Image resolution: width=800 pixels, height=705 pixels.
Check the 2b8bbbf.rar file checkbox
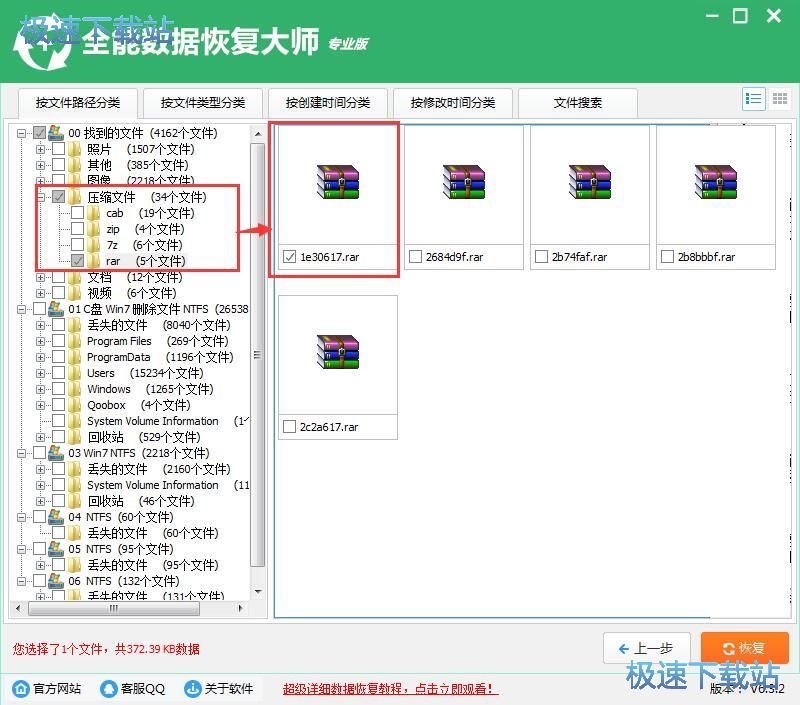667,256
